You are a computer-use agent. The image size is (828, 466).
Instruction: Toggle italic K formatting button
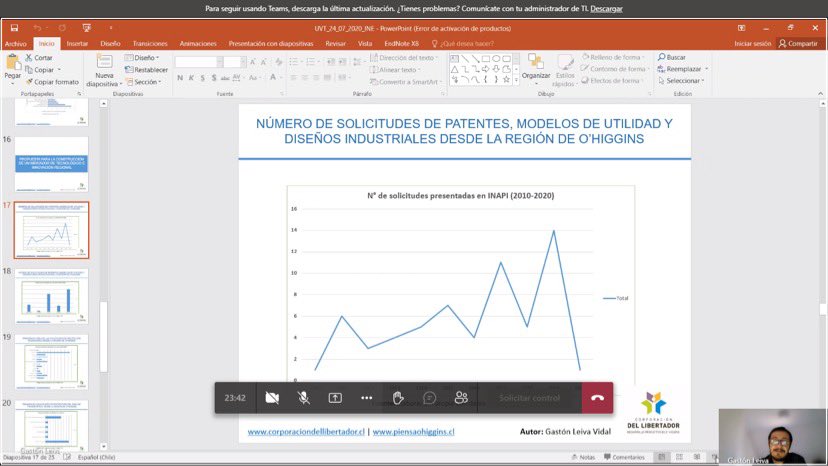(191, 78)
